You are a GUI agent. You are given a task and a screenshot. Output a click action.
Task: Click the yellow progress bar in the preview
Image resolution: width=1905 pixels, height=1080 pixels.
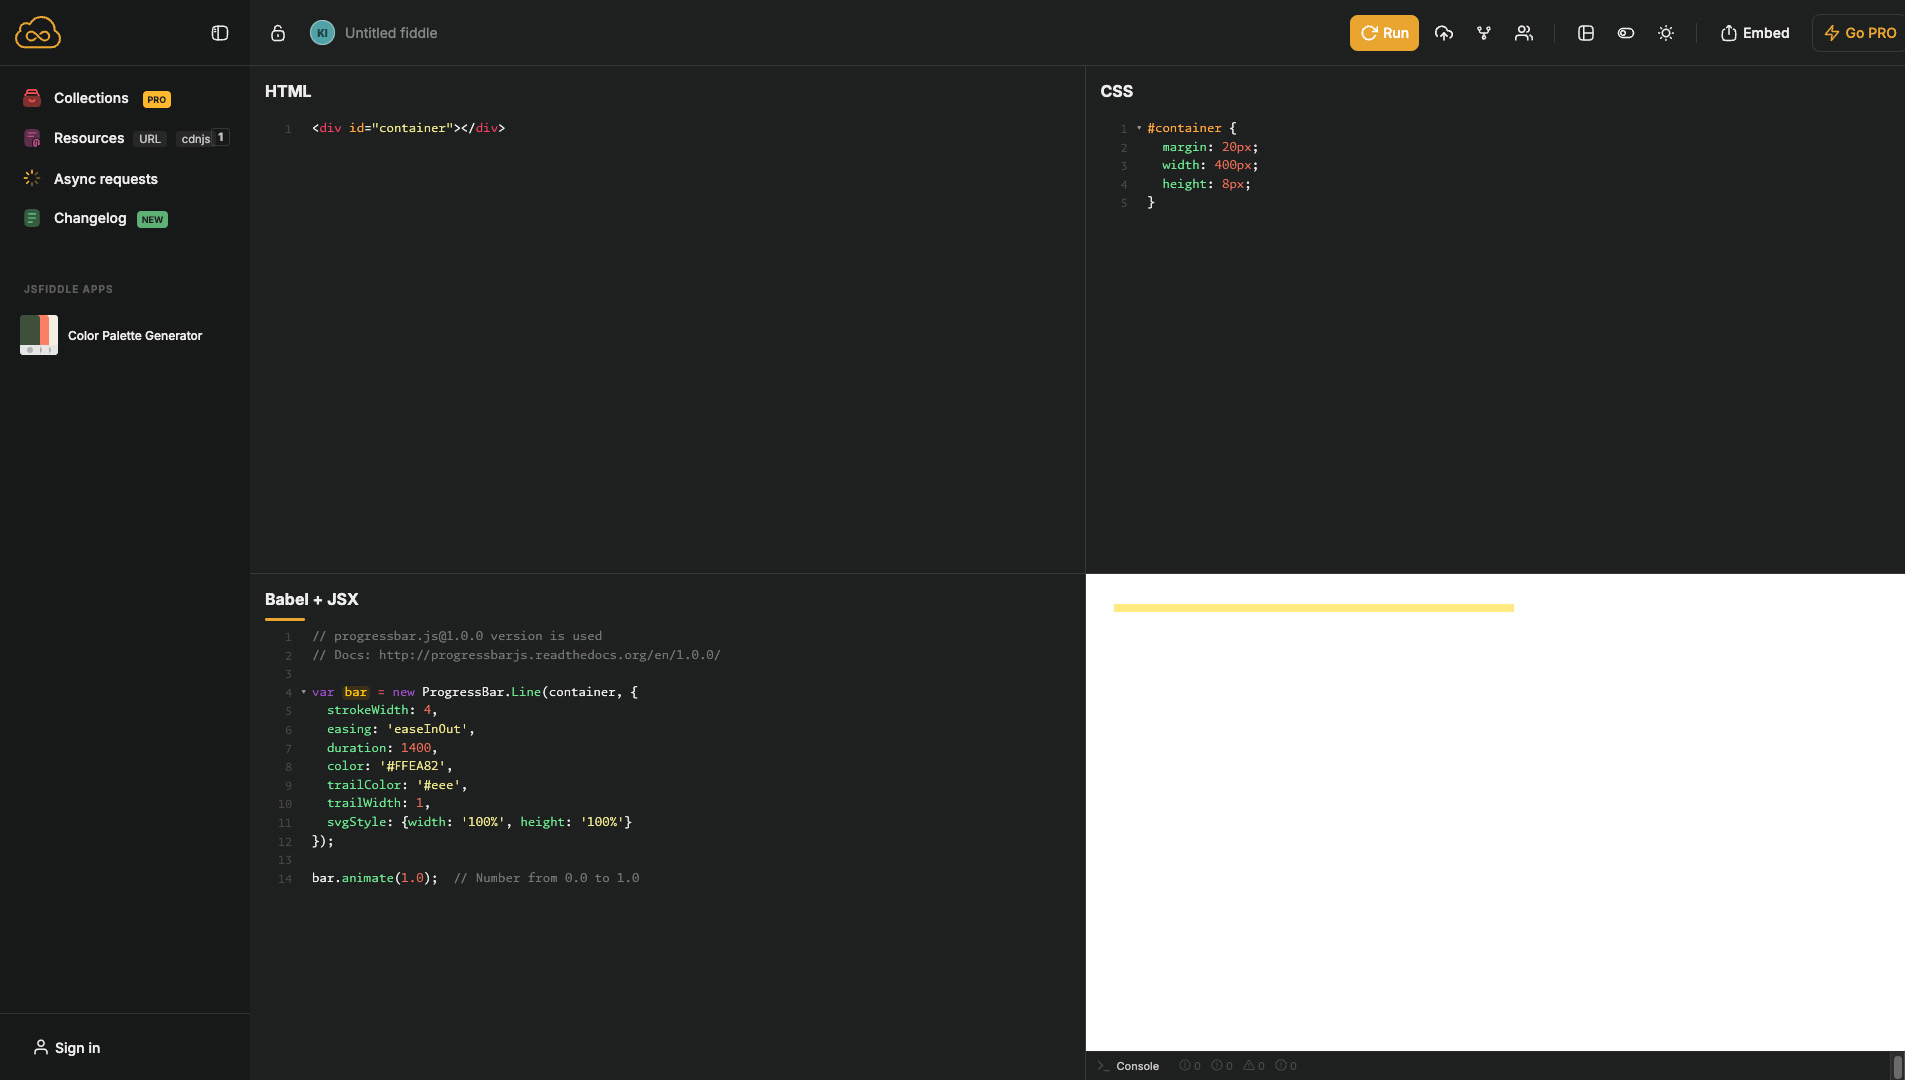click(1314, 607)
